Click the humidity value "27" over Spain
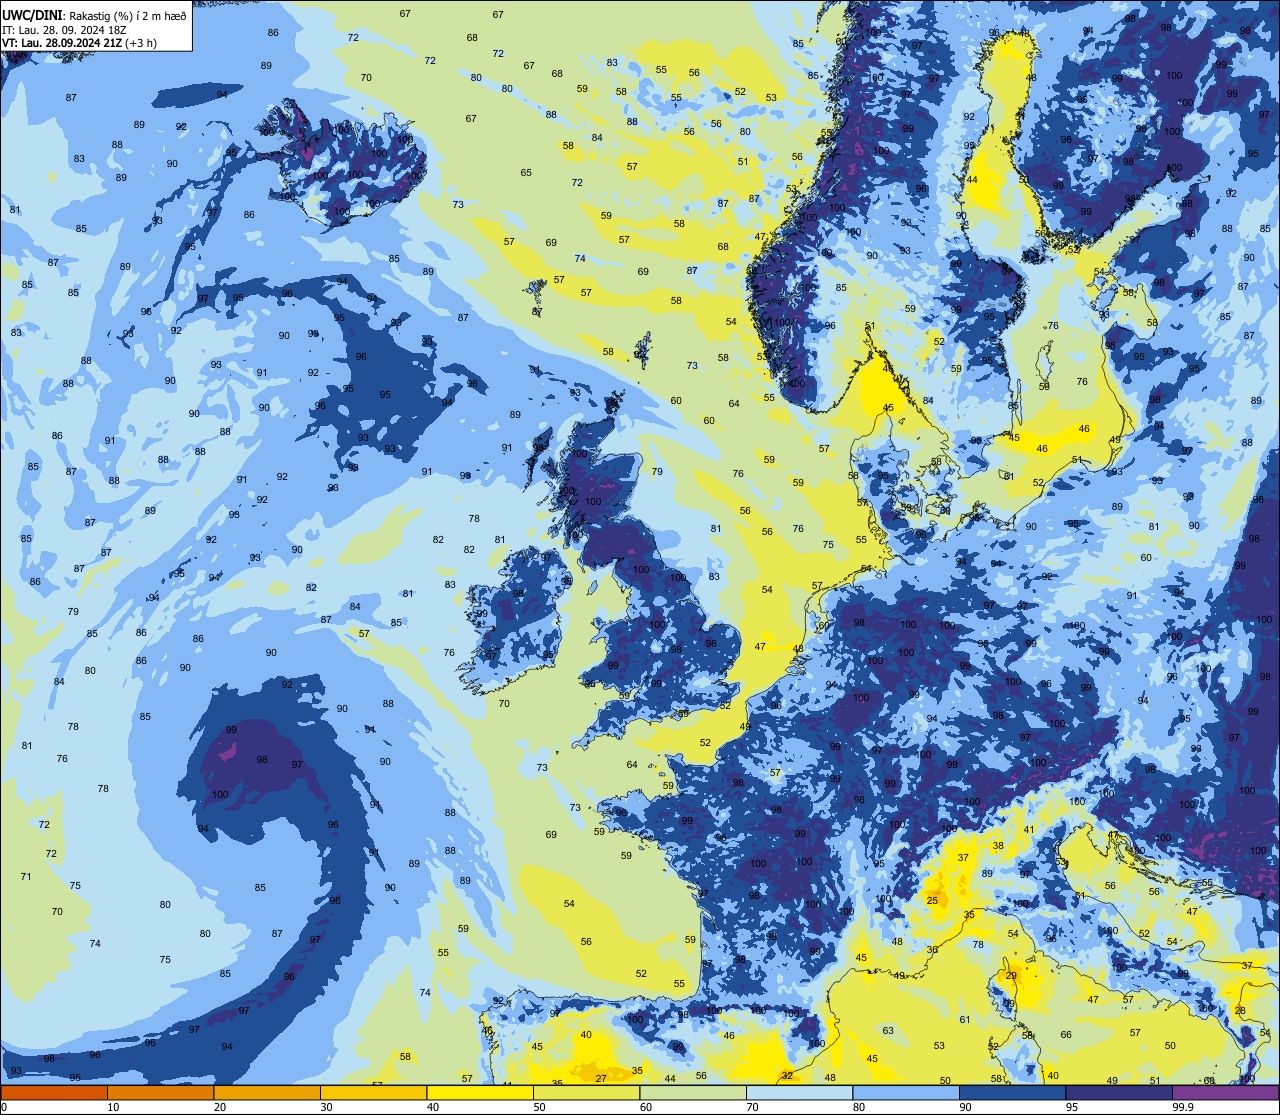 click(601, 1078)
